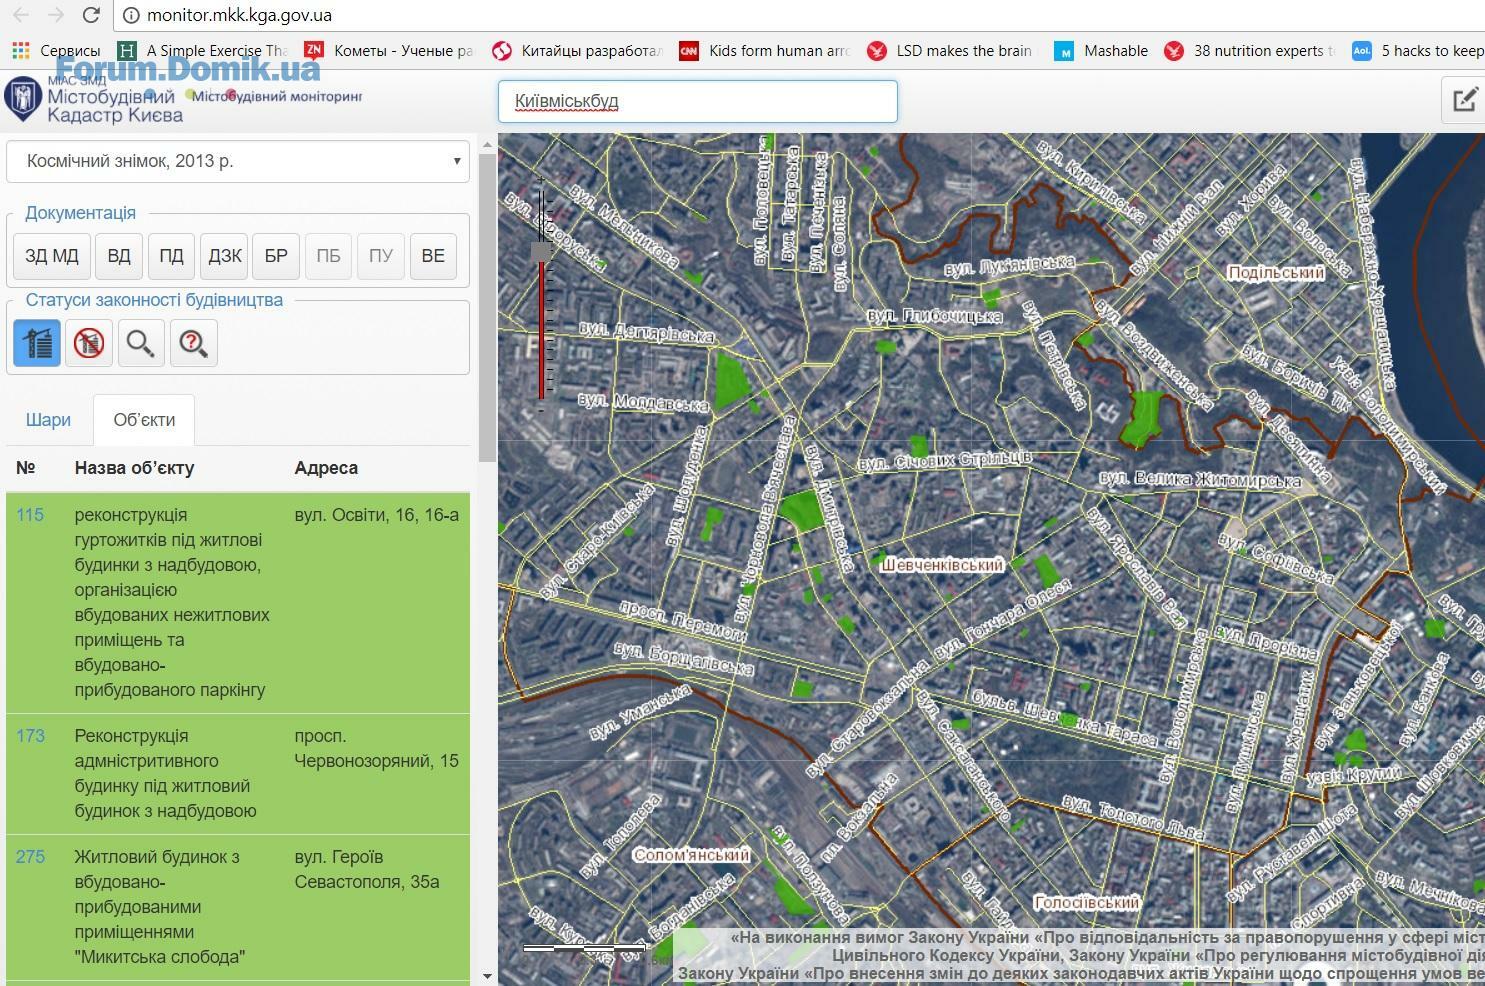Viewport: 1485px width, 986px height.
Task: Switch to the Шари tab
Action: point(48,420)
